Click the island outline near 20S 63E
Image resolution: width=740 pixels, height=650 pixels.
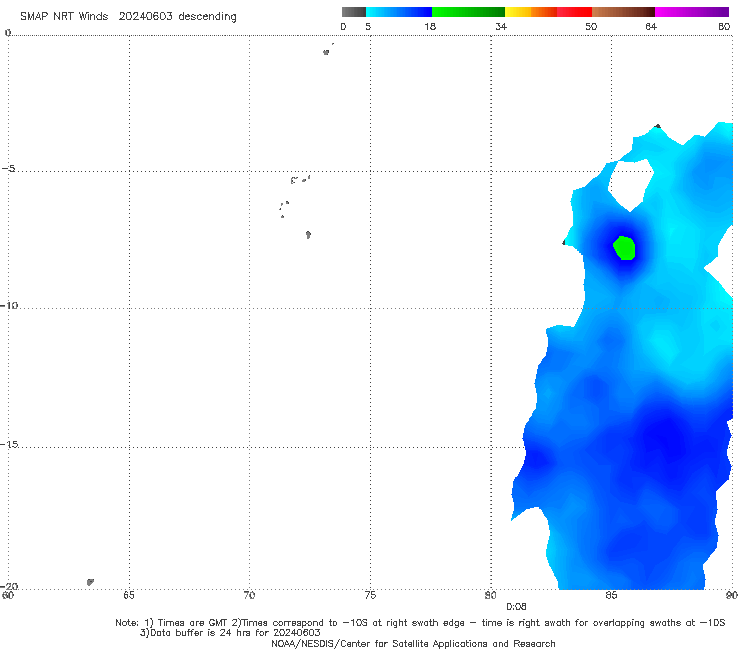point(90,582)
